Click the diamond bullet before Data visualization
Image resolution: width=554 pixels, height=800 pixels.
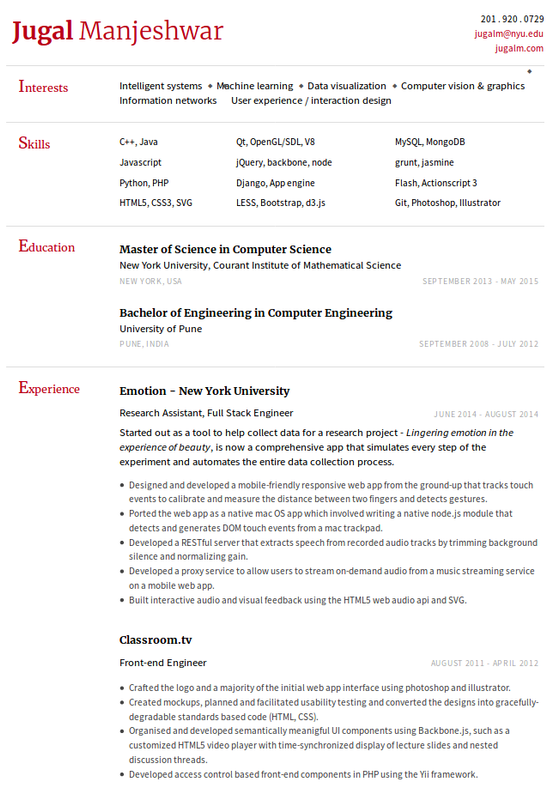301,86
